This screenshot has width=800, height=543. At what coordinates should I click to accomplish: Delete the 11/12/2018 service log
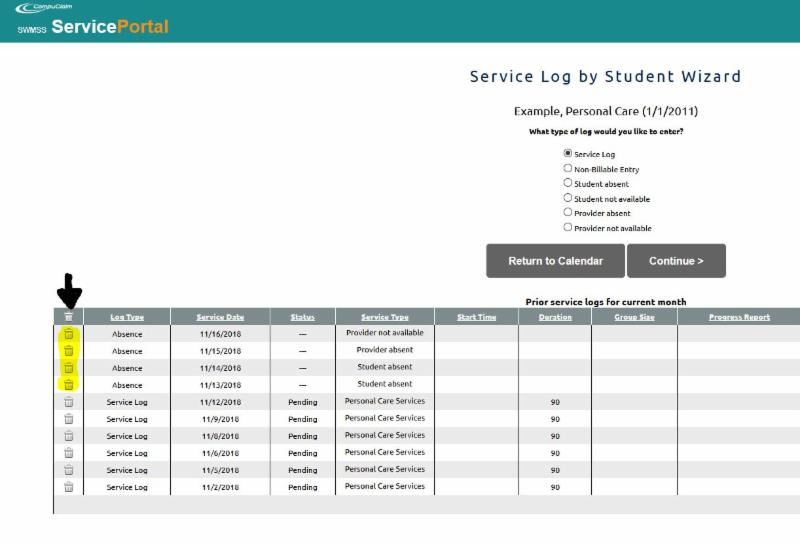[68, 402]
